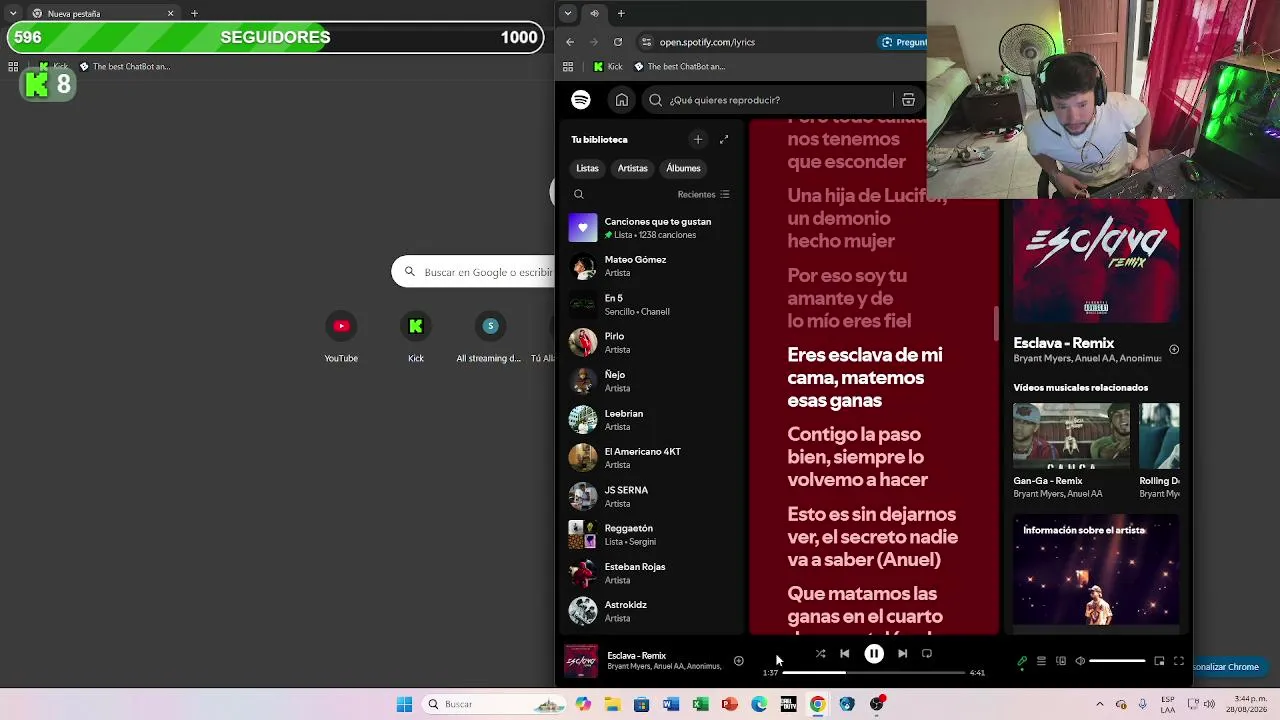This screenshot has width=1280, height=720.
Task: Create a new playlist with plus icon
Action: coord(698,140)
